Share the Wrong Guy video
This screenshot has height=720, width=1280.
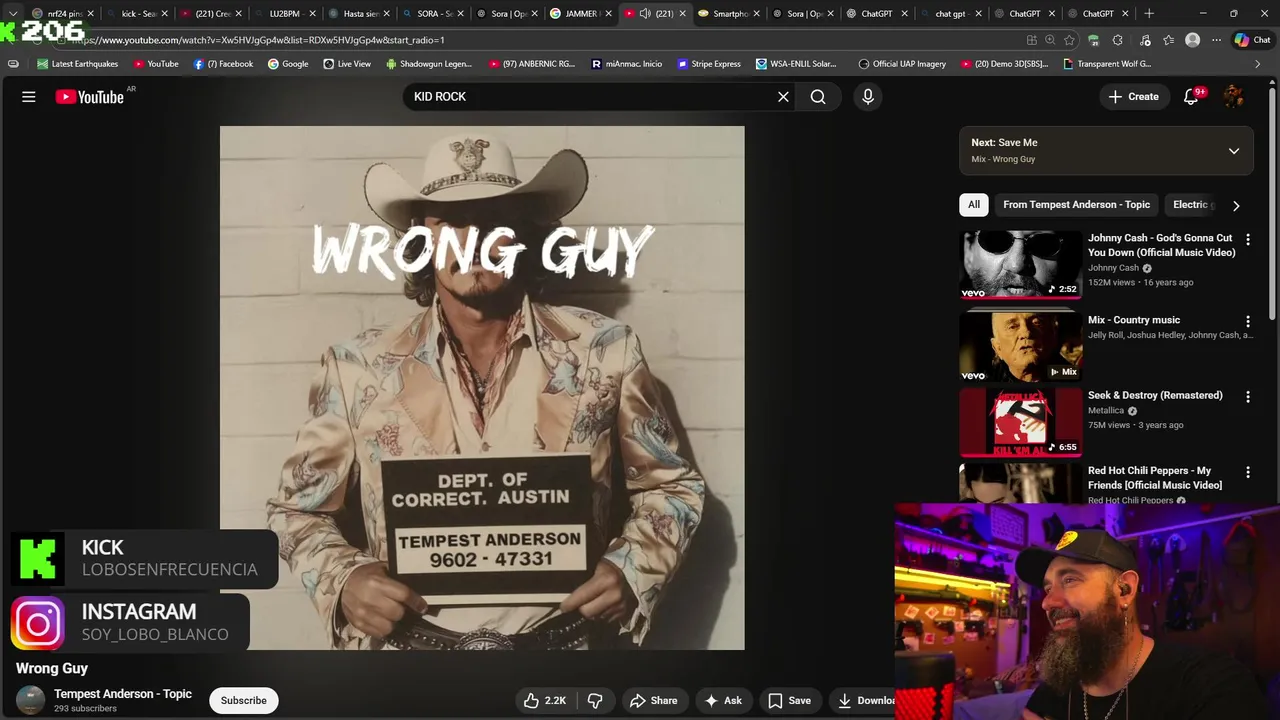click(x=653, y=701)
